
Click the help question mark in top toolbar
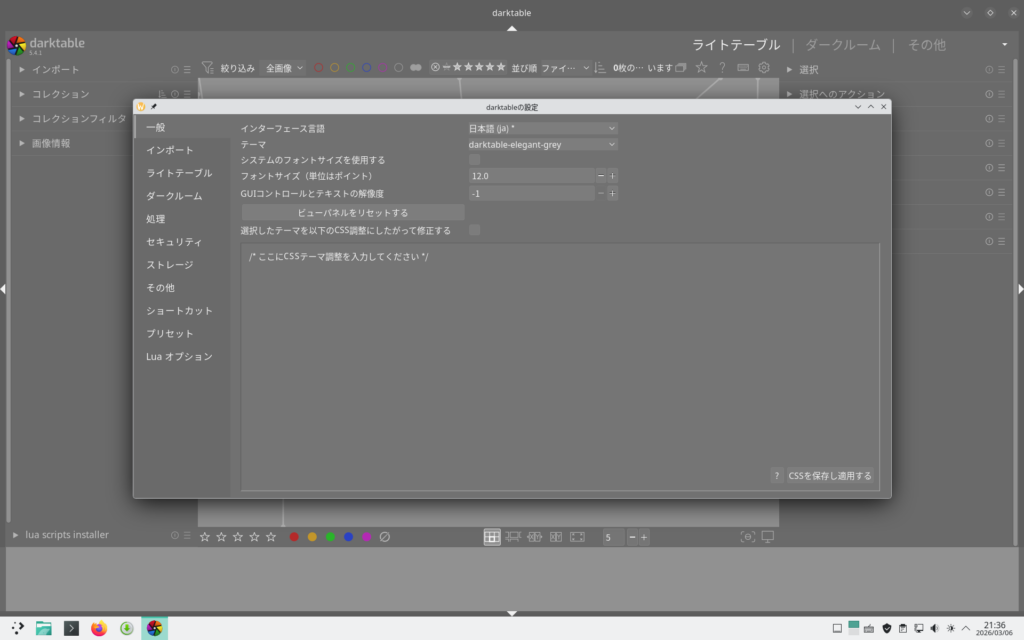pos(722,68)
